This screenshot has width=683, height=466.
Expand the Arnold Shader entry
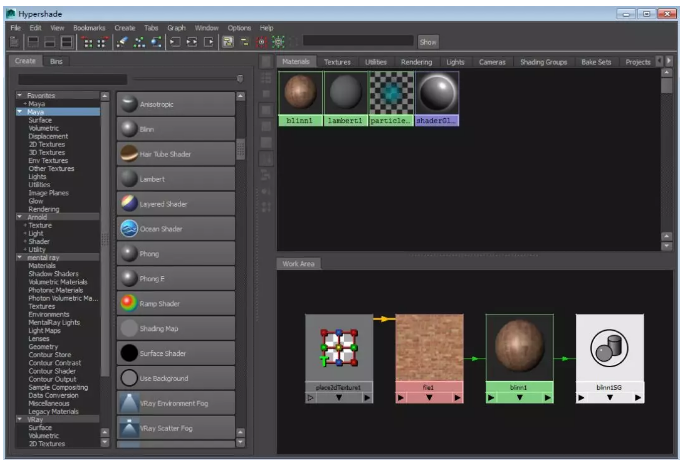click(x=25, y=241)
